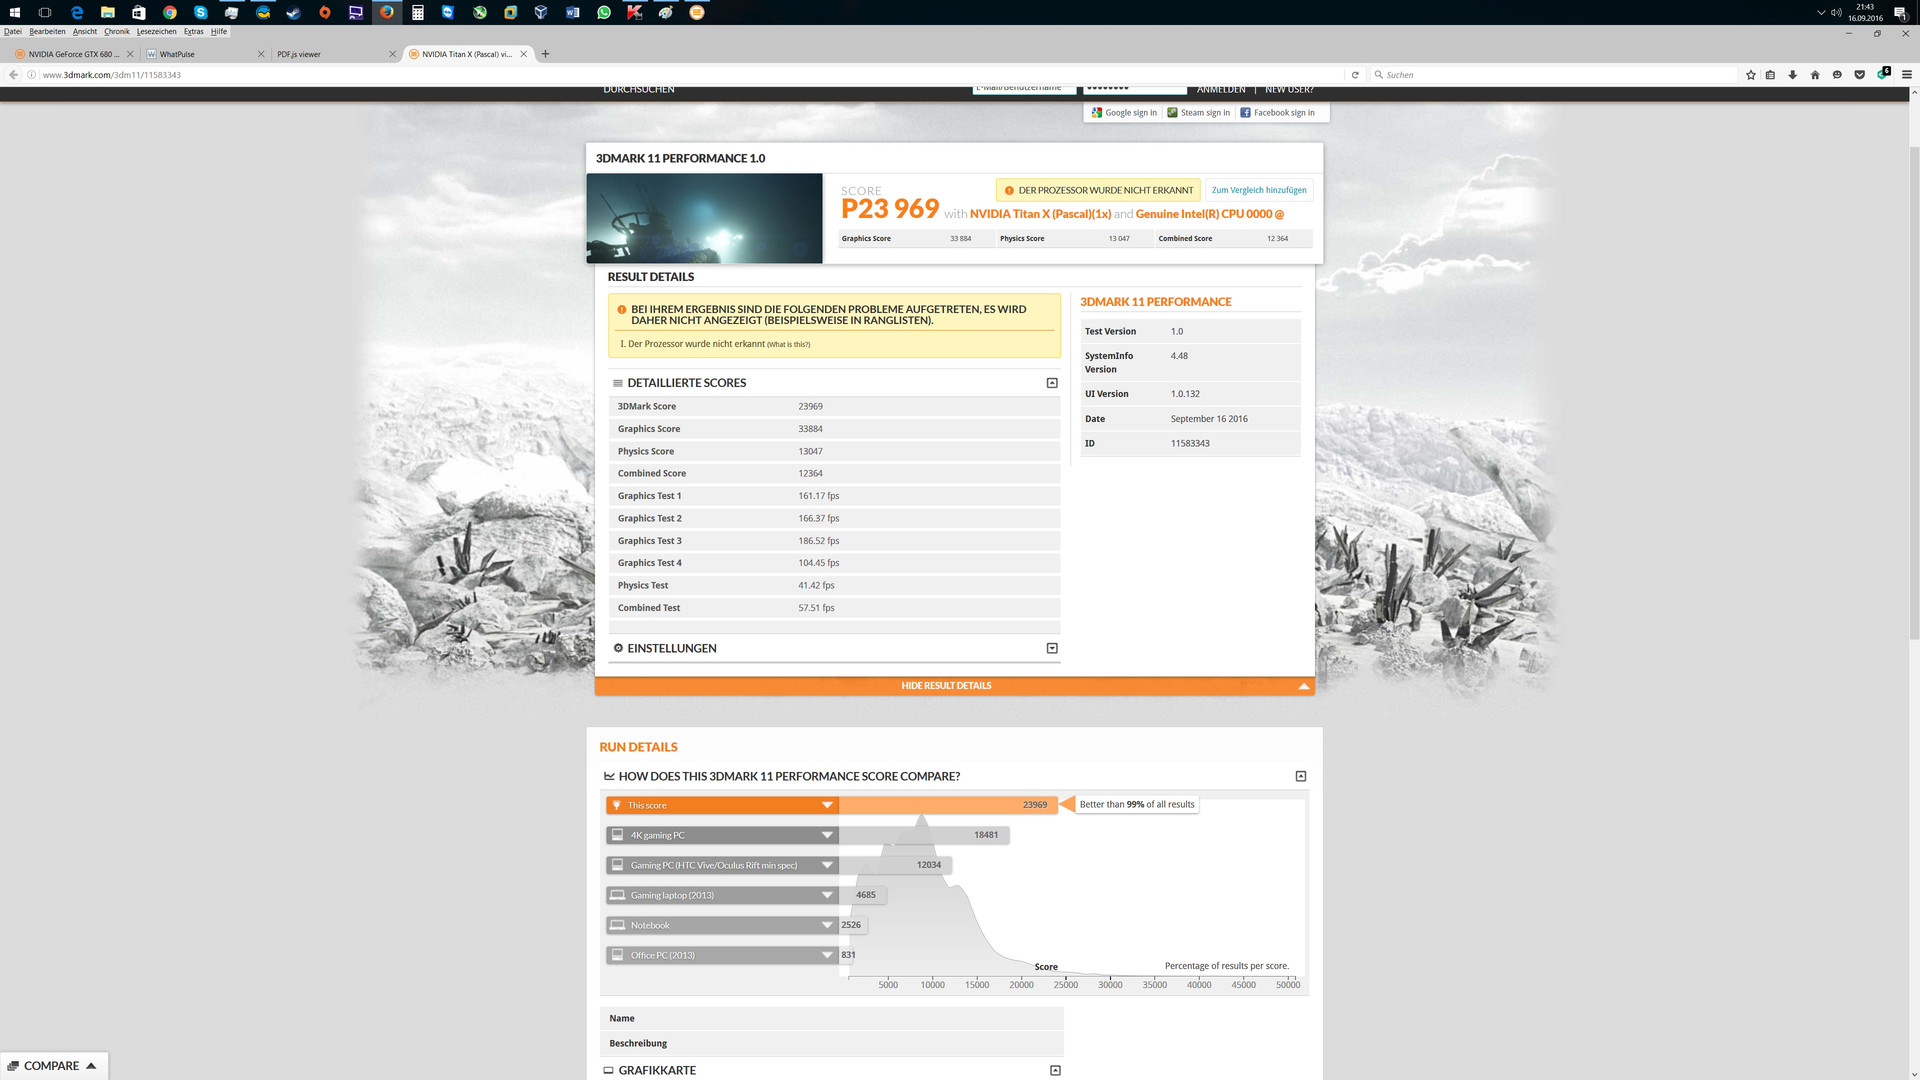Click Zum Vergleich hinzufügen link
The height and width of the screenshot is (1080, 1920).
(1258, 190)
